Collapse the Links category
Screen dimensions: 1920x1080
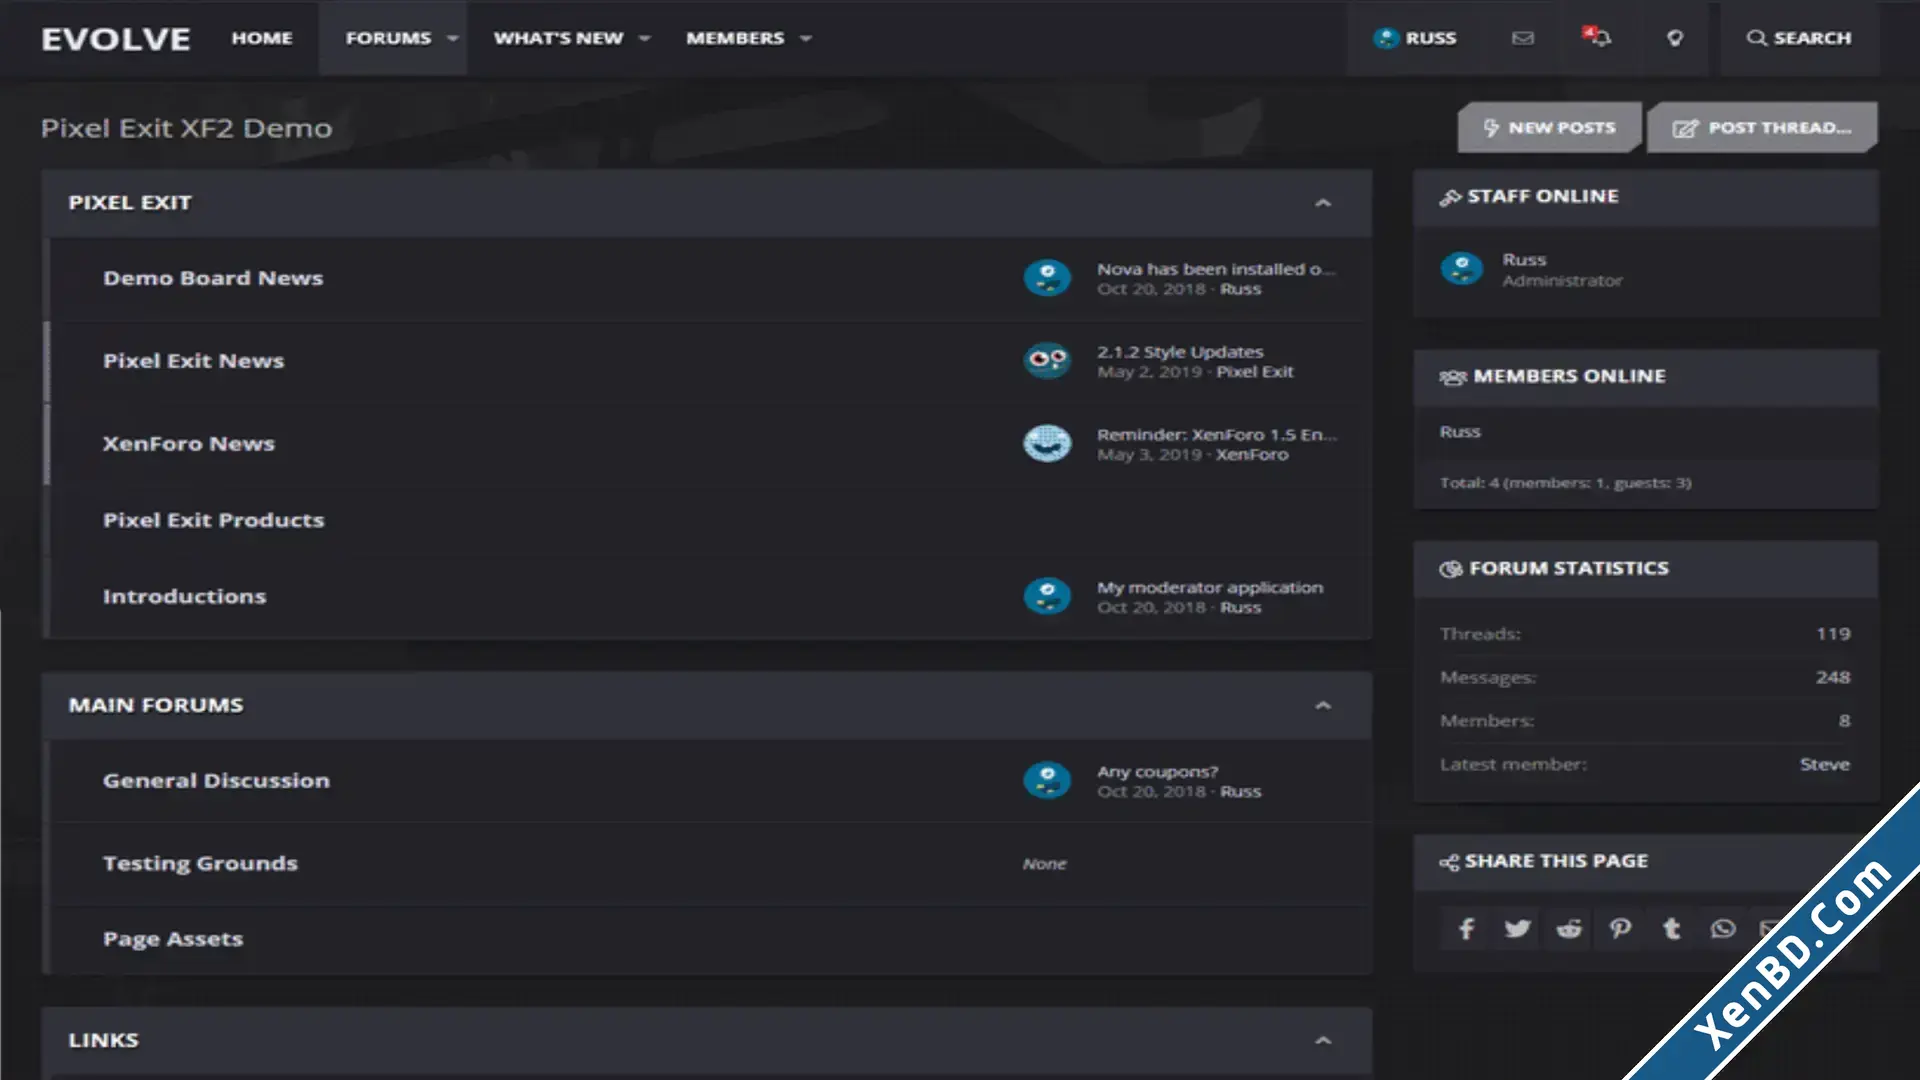click(1323, 1041)
